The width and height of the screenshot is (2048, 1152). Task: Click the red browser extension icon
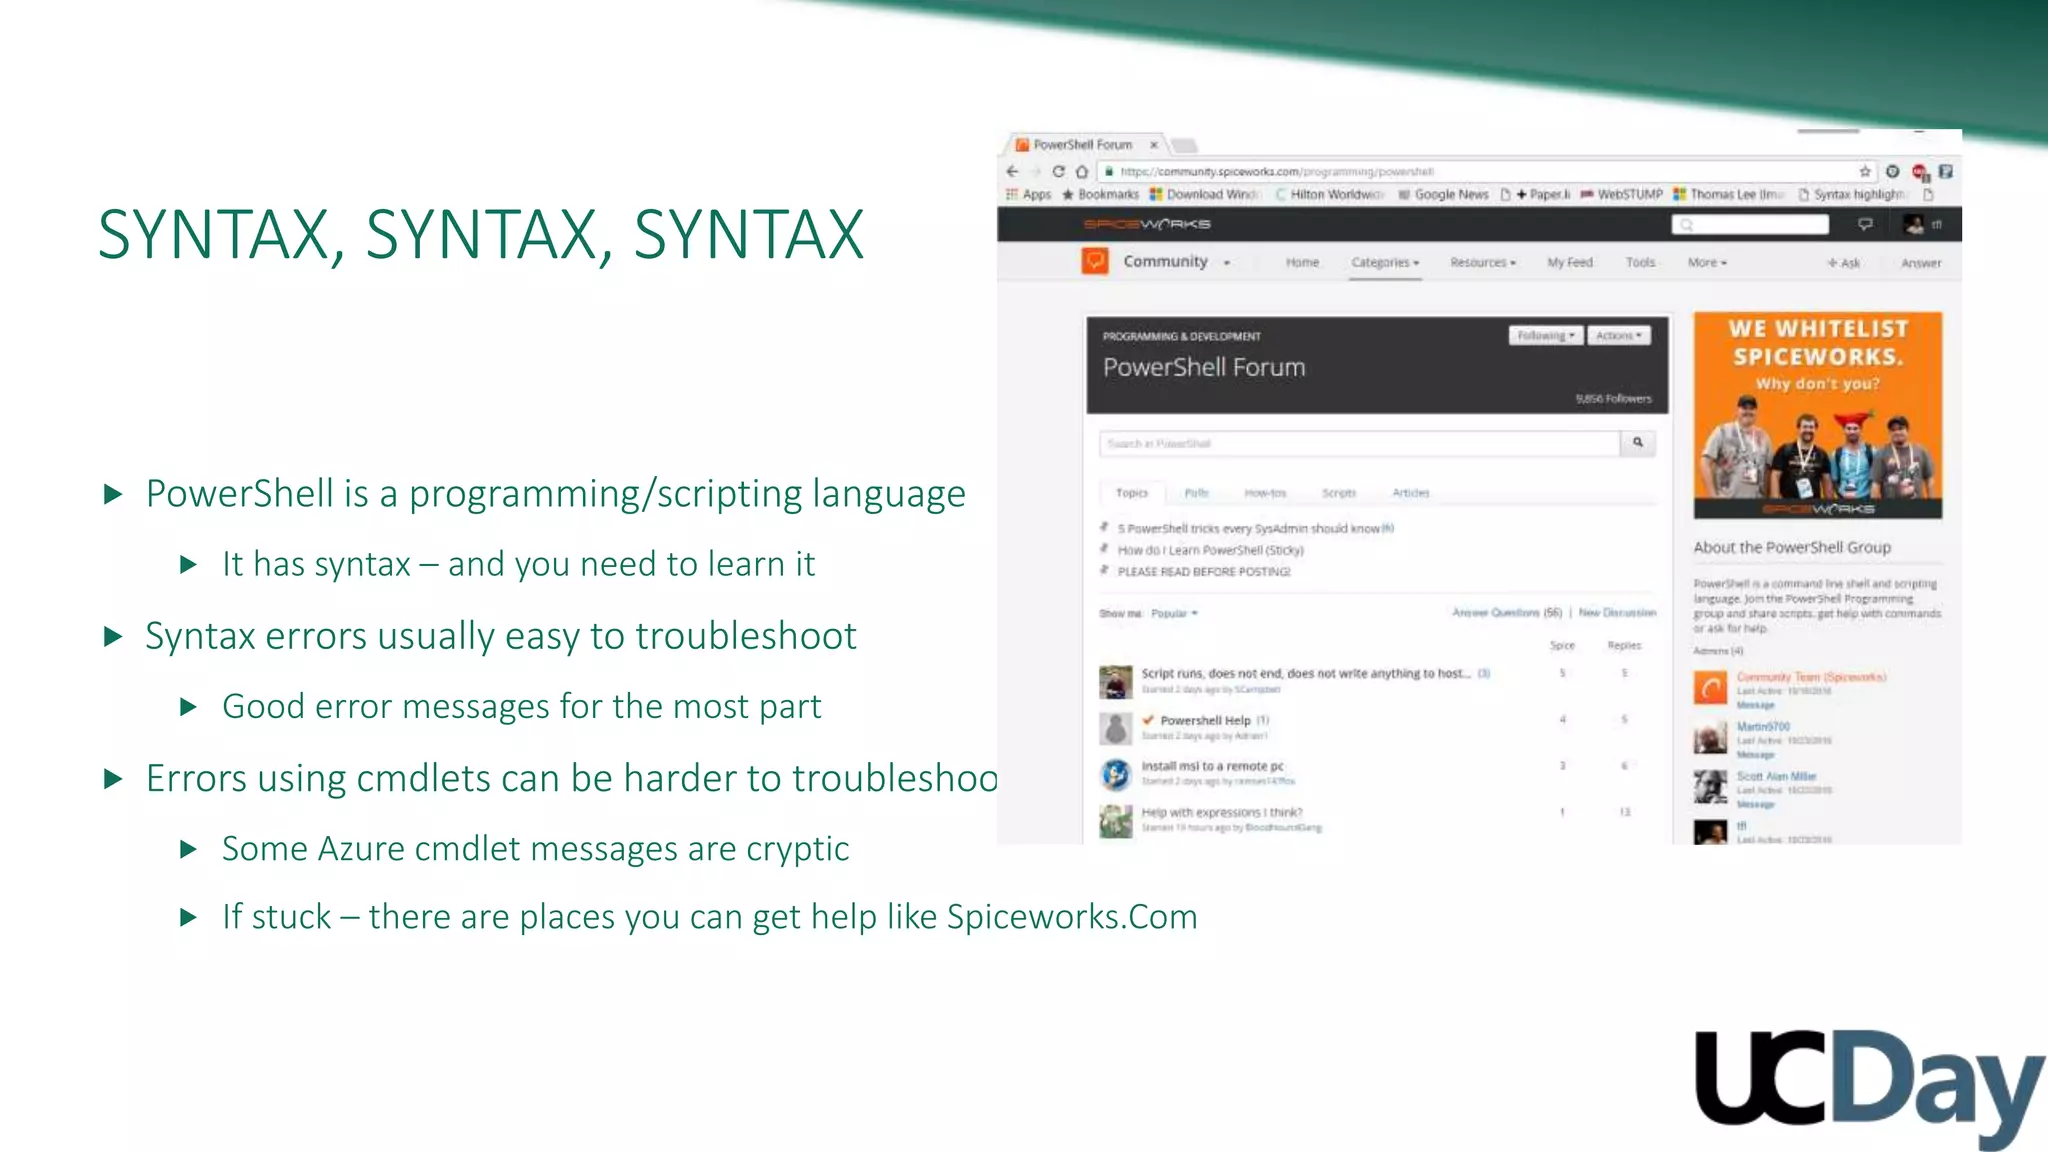pyautogui.click(x=1920, y=172)
